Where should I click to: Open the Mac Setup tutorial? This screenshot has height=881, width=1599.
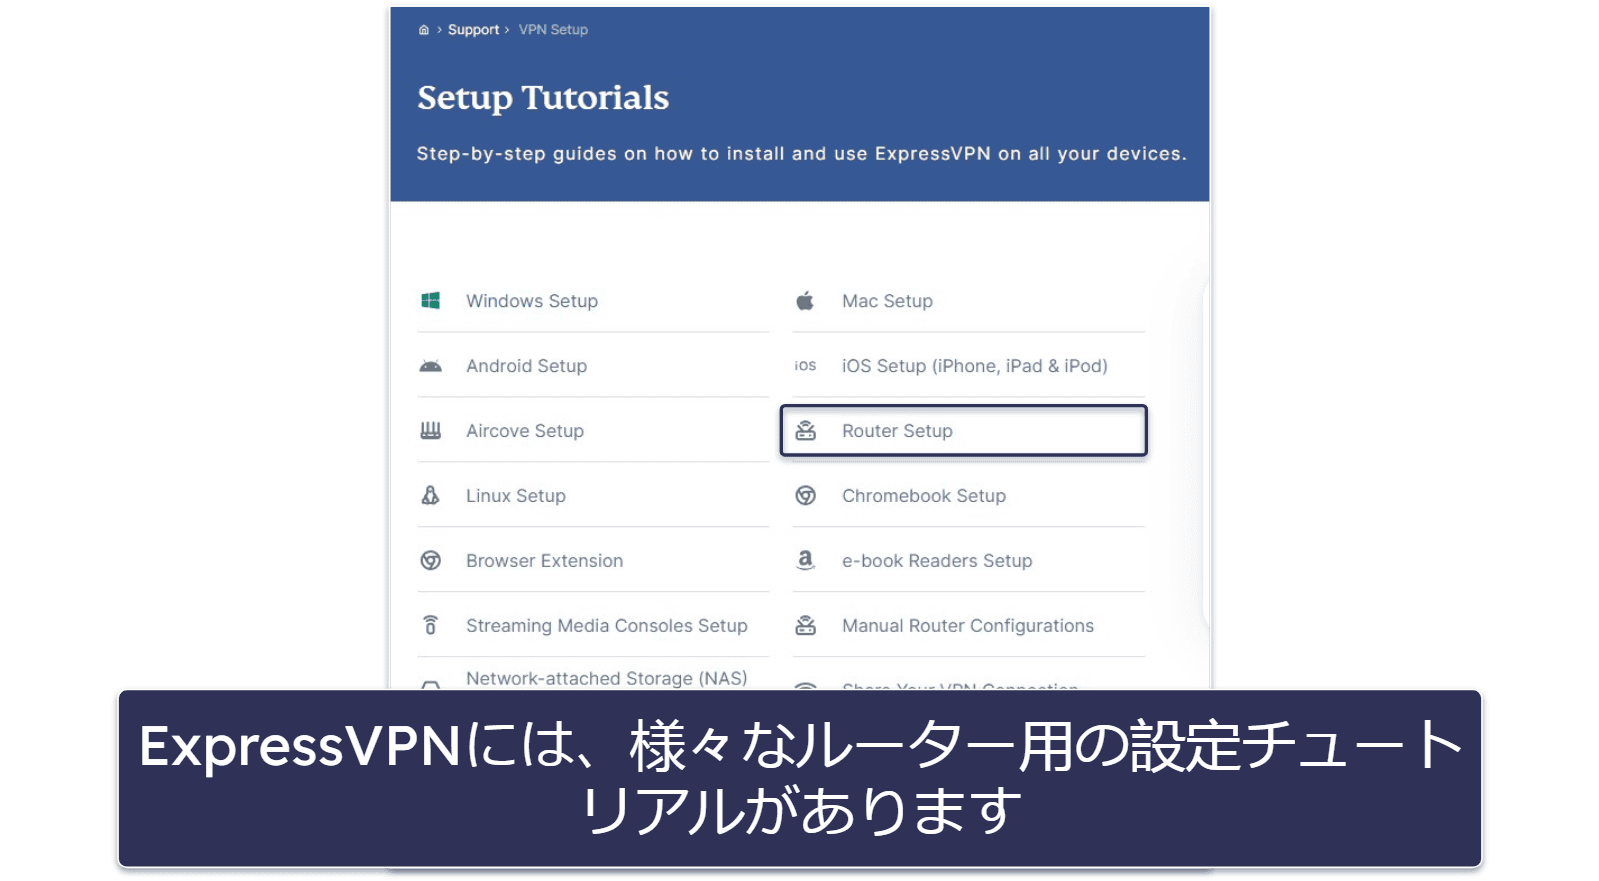tap(887, 301)
